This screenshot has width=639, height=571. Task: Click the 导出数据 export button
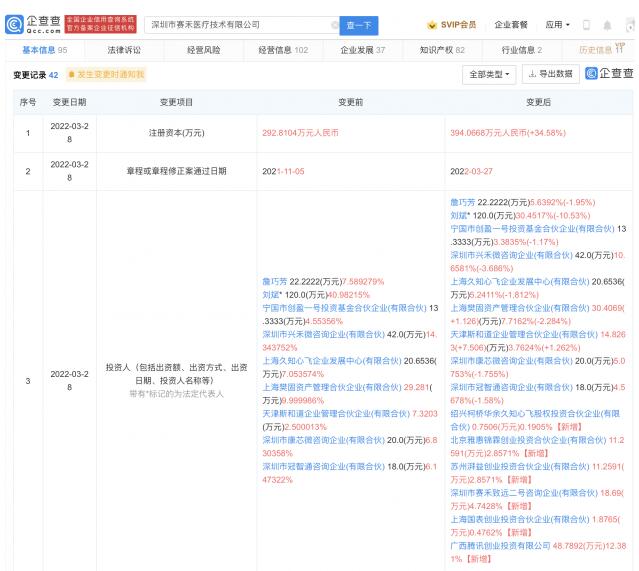[x=551, y=74]
